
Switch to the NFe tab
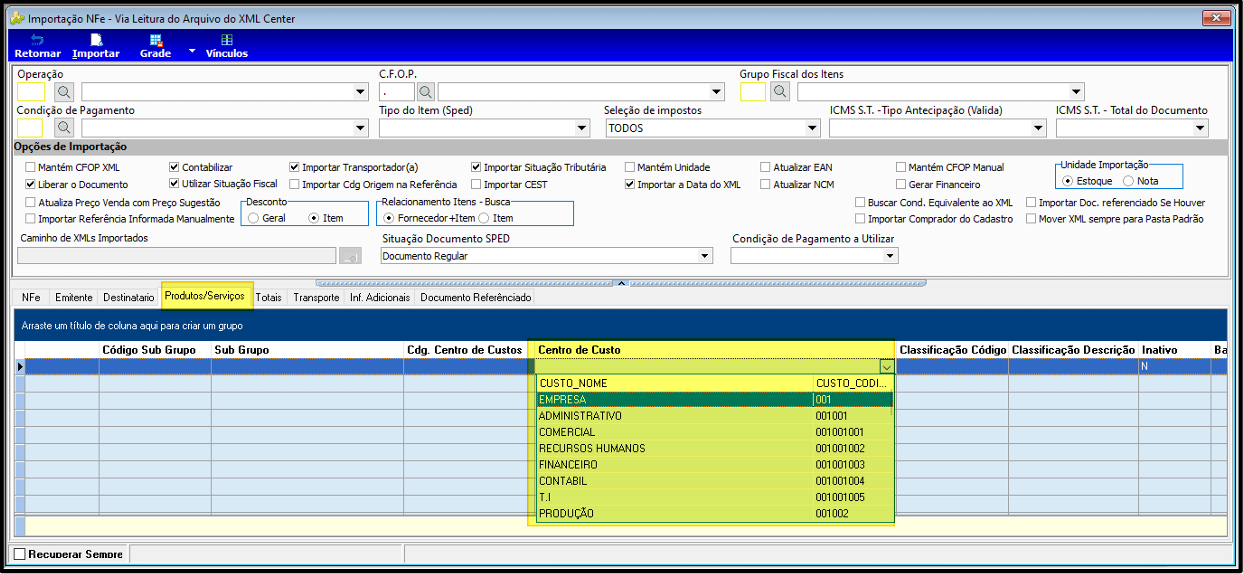[31, 298]
